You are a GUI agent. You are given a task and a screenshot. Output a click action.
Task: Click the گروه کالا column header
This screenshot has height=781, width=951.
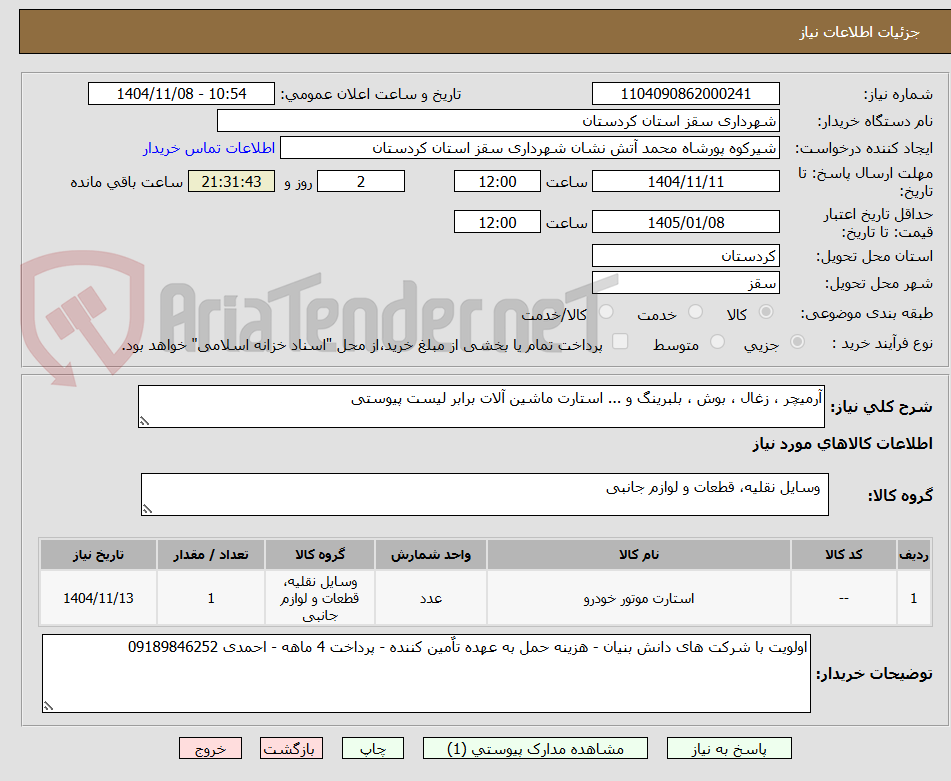tap(320, 554)
